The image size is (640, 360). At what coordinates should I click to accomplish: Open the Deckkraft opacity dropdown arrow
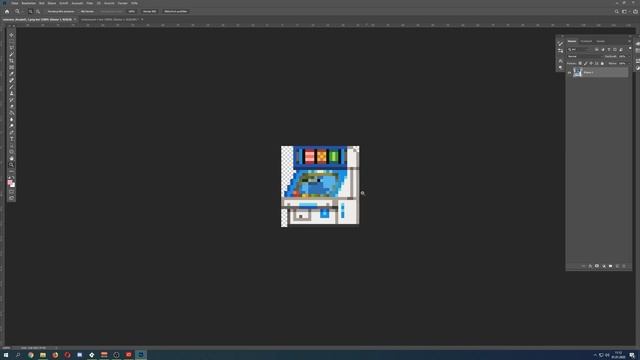pyautogui.click(x=629, y=56)
